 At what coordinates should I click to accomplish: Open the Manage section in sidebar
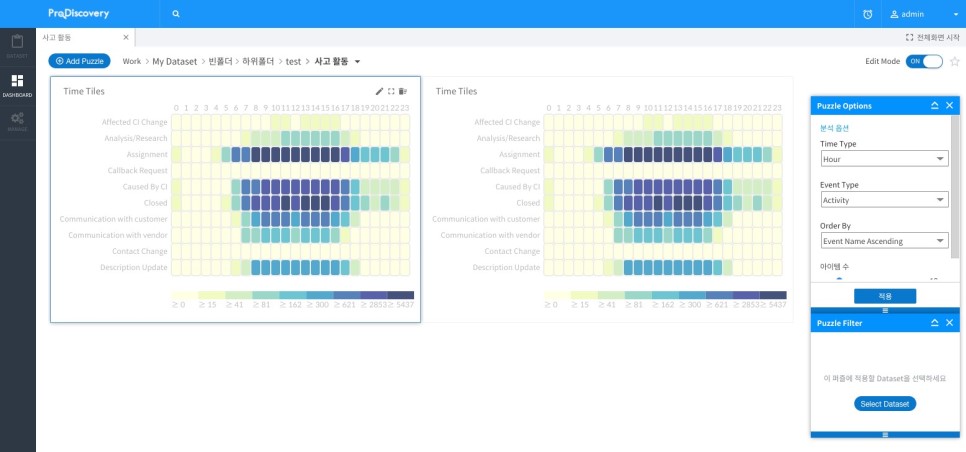coord(17,121)
